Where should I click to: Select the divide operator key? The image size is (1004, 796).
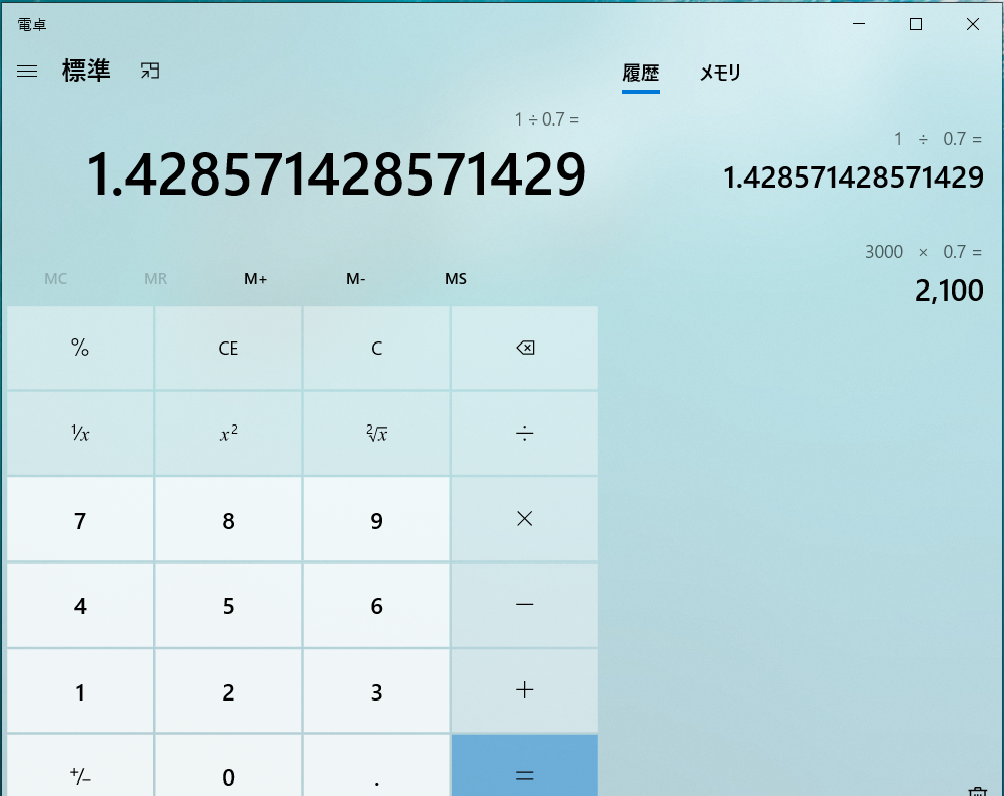pos(525,434)
